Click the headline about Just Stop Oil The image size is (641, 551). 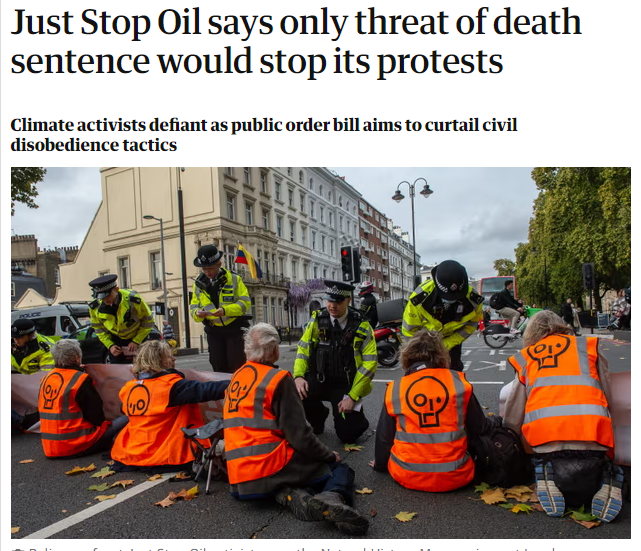pyautogui.click(x=296, y=41)
